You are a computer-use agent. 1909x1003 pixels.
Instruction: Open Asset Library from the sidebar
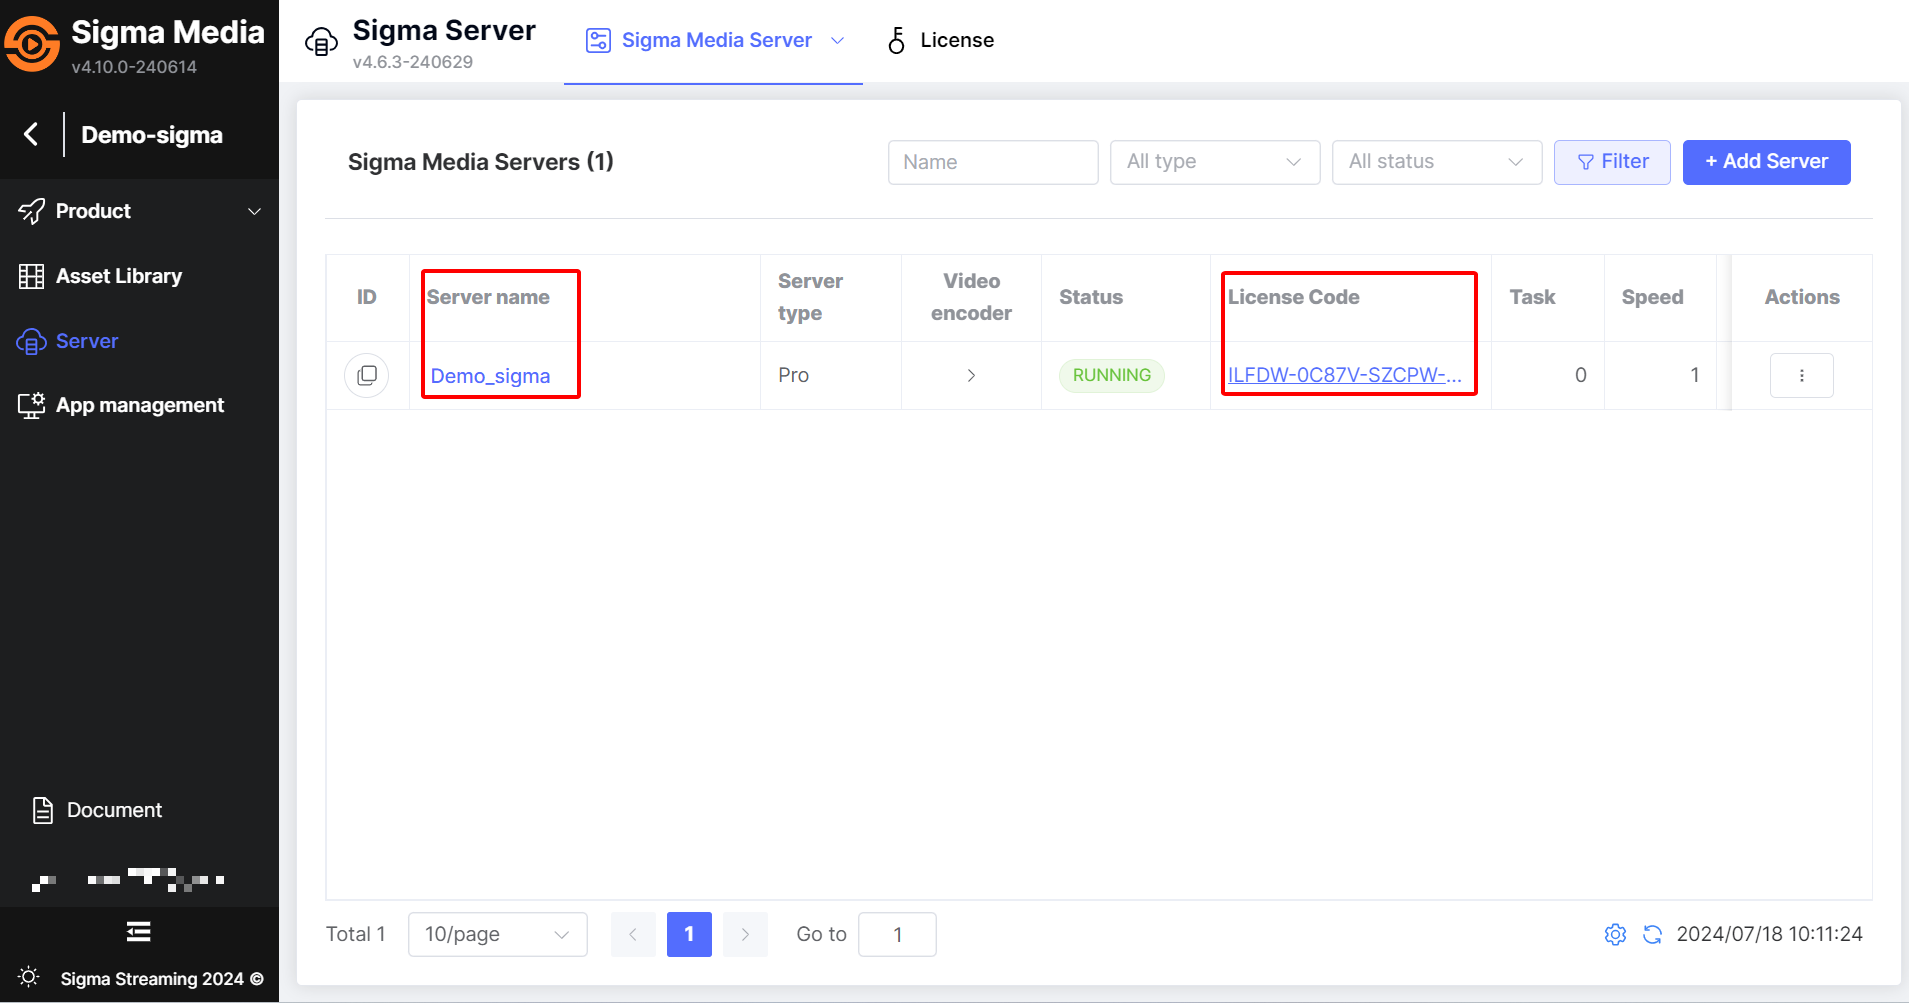(x=119, y=276)
